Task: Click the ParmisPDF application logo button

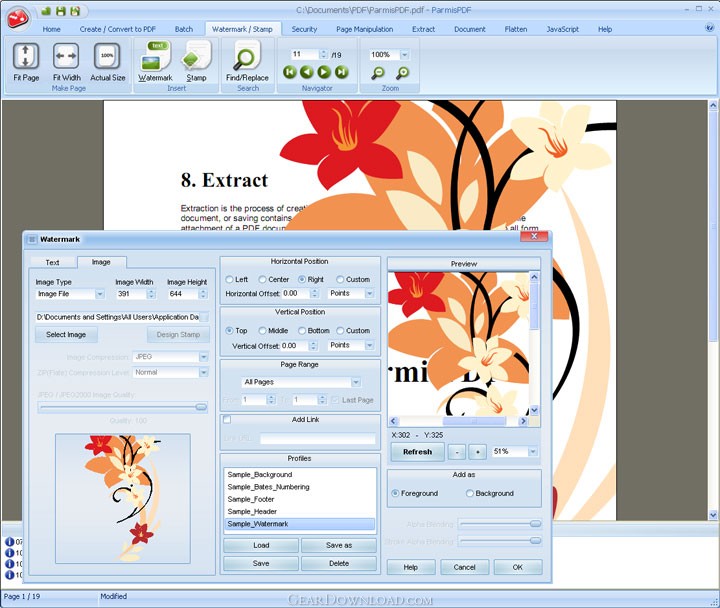Action: pyautogui.click(x=17, y=17)
